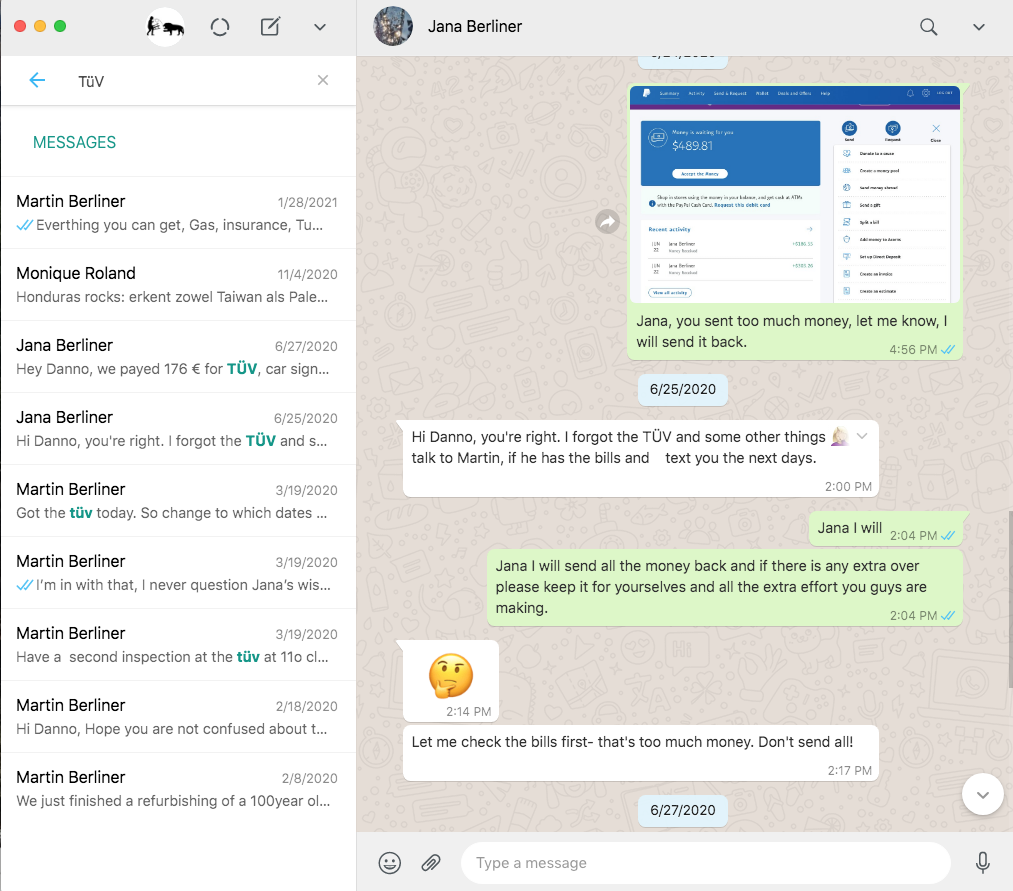This screenshot has width=1013, height=891.
Task: Click the chat scrollbar on the right edge
Action: [x=1010, y=601]
